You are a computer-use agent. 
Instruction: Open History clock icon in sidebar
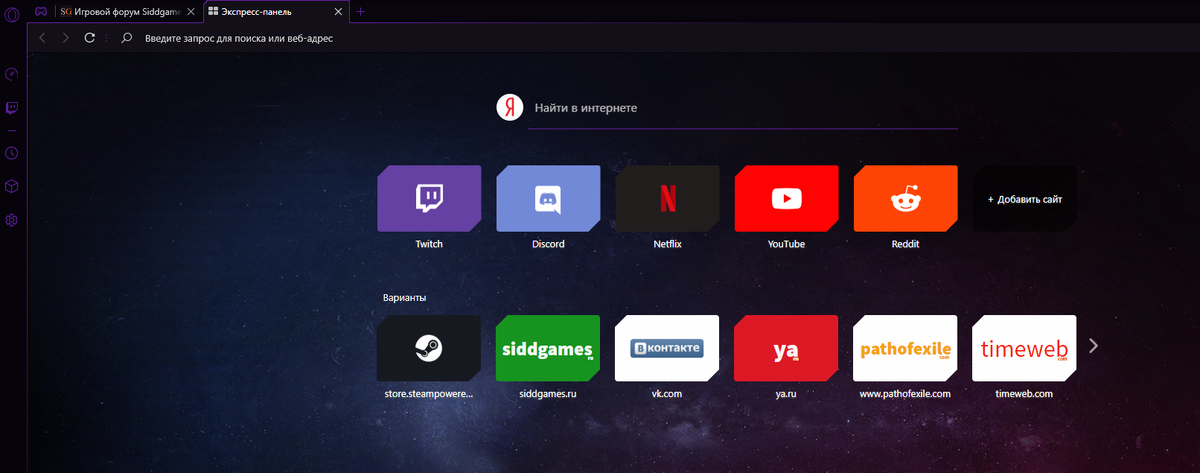pyautogui.click(x=12, y=153)
